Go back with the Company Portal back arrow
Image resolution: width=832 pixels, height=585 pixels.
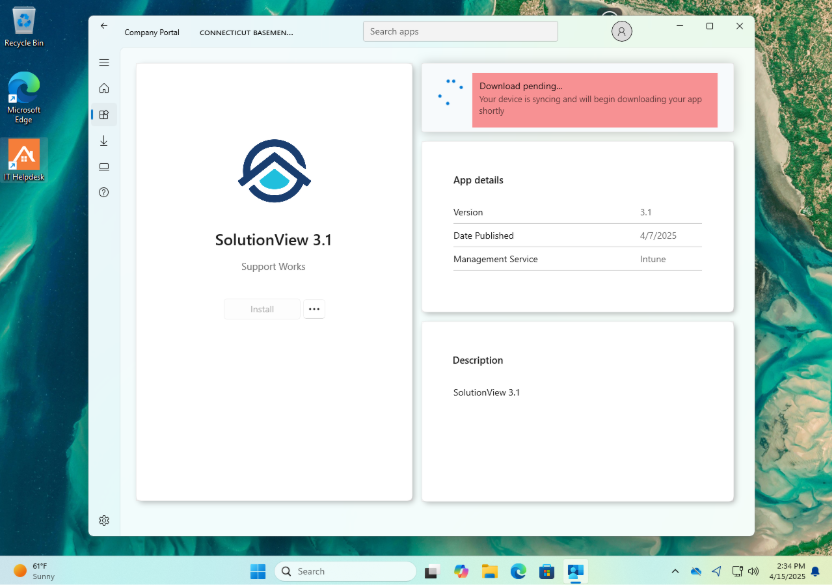coord(104,25)
